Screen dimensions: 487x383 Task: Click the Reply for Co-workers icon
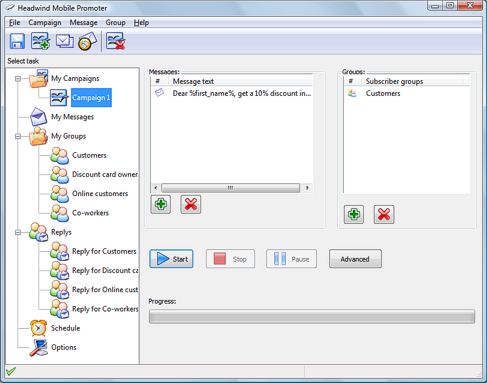point(60,309)
